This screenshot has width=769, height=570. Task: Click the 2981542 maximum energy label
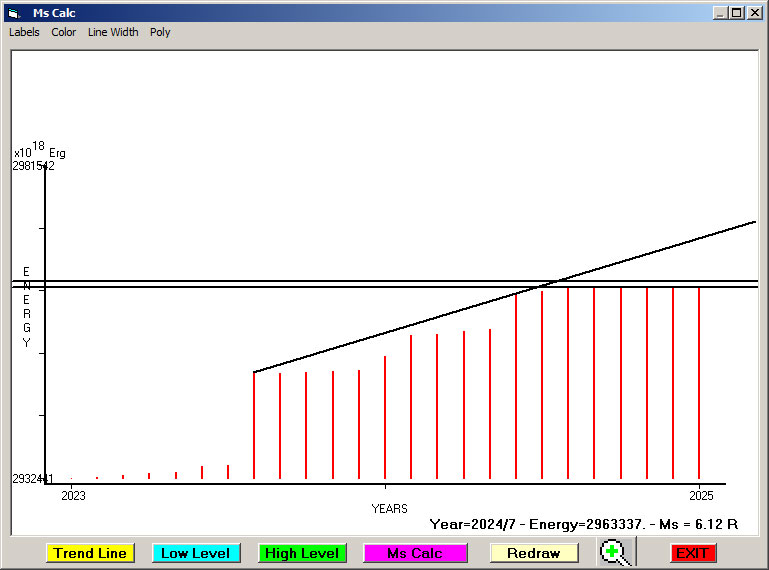[x=33, y=166]
